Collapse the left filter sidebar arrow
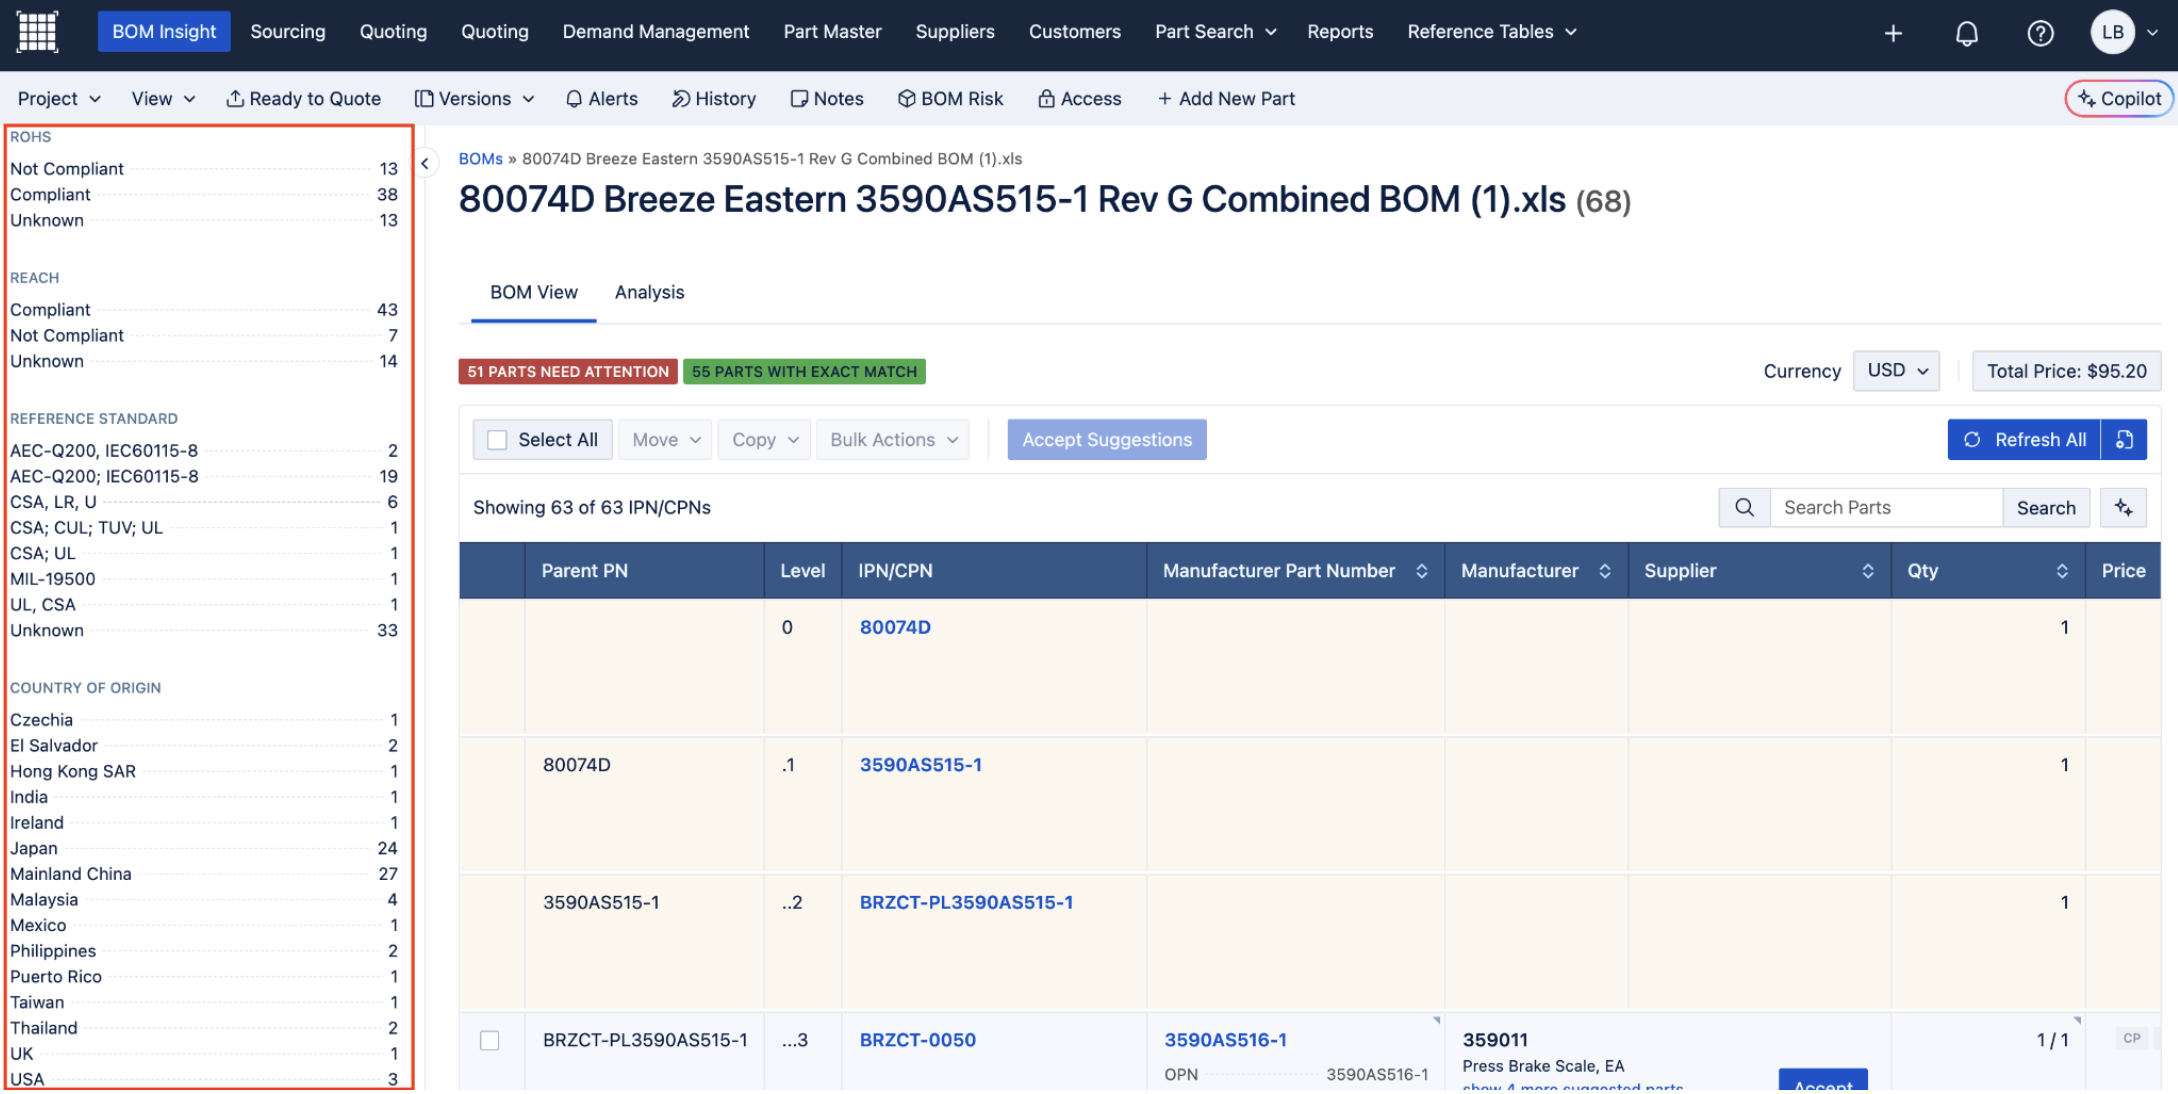Viewport: 2178px width, 1094px height. point(425,164)
